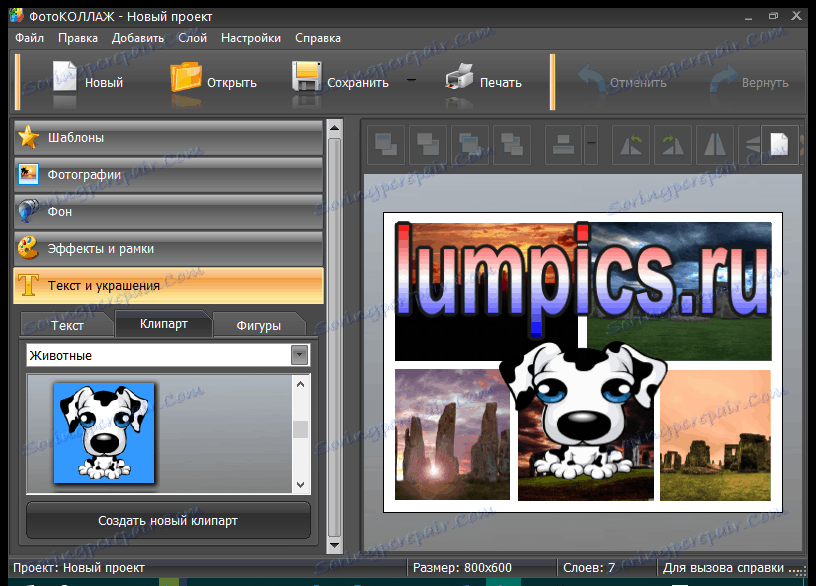This screenshot has height=586, width=816.
Task: Select the standing stones photo in collage
Action: click(x=452, y=435)
